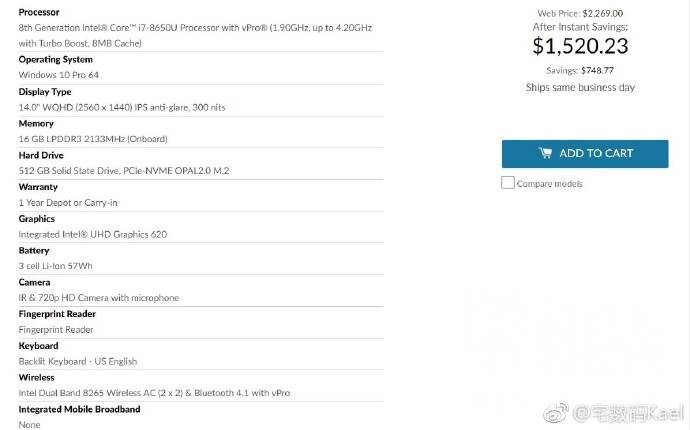Click the Operating System heading

coord(58,60)
